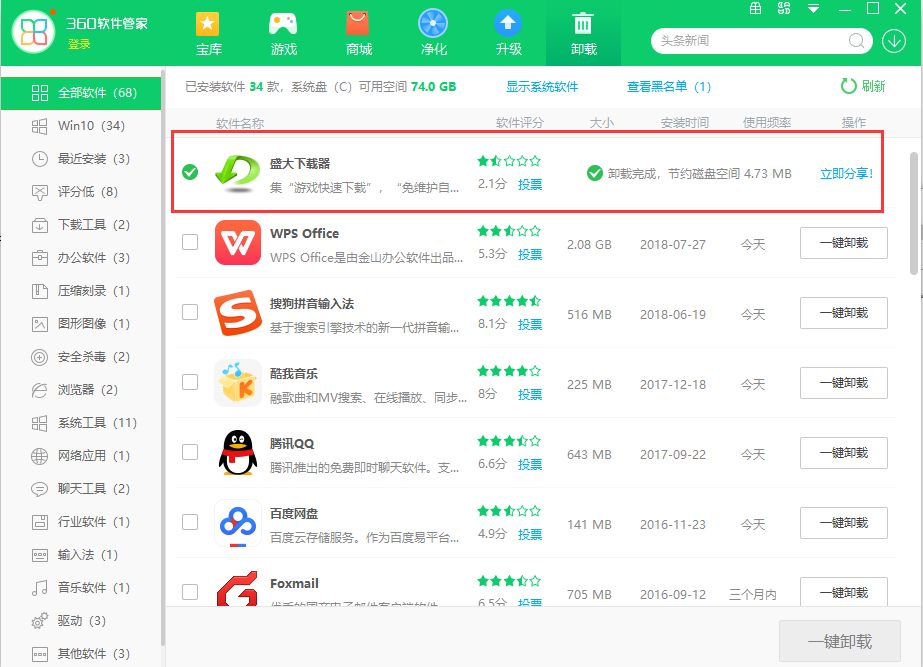This screenshot has height=667, width=923.
Task: Click the bottom batch 一键卸载 button
Action: 839,641
